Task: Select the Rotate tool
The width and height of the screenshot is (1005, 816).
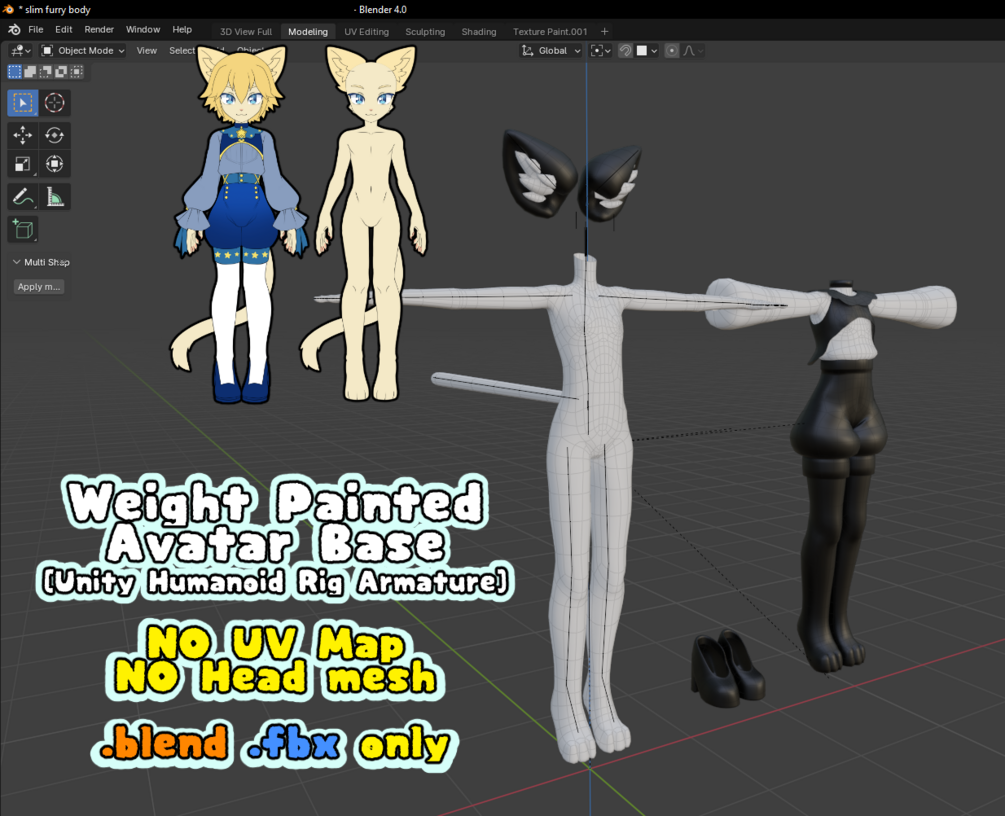Action: coord(54,135)
